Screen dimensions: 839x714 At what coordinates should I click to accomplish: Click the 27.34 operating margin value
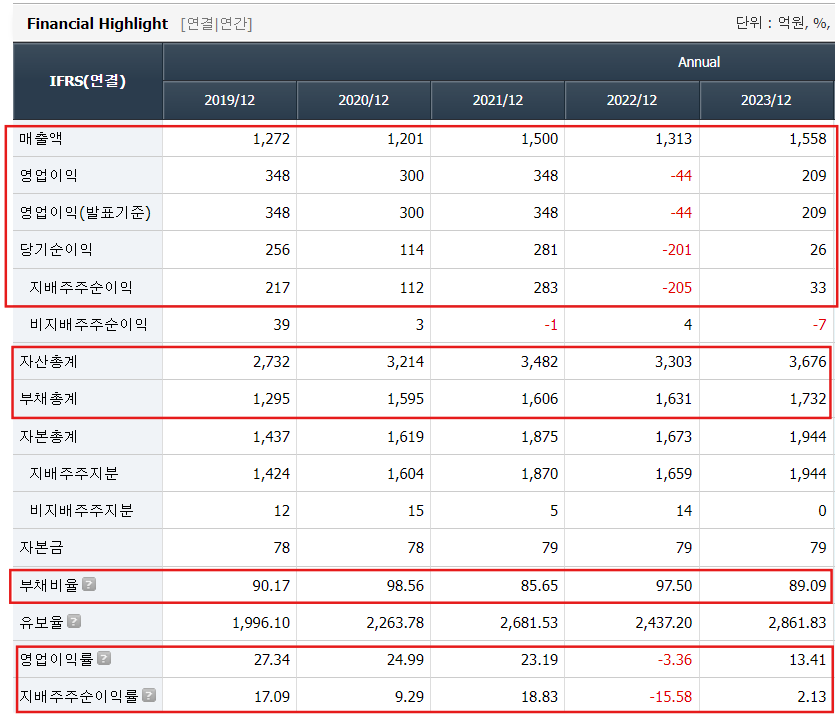[271, 660]
